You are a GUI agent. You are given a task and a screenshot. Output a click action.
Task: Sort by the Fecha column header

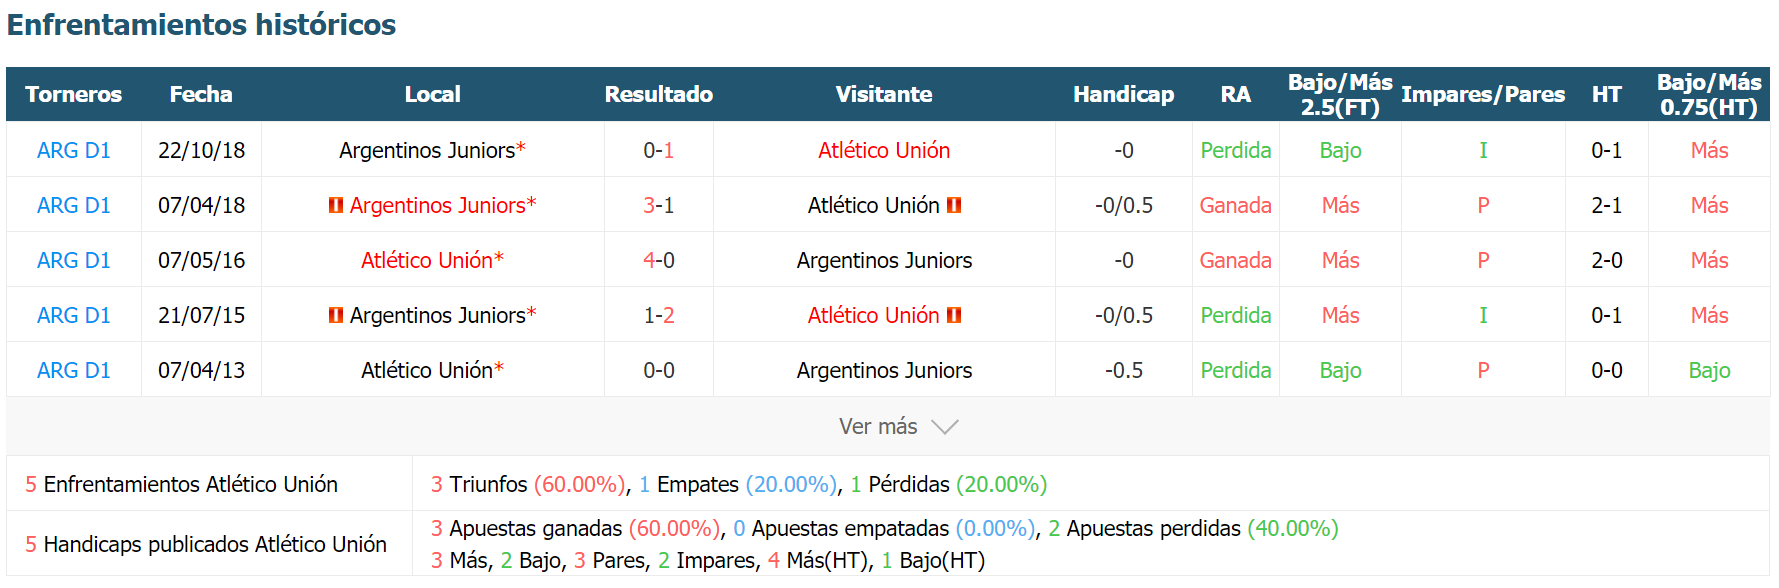[x=201, y=94]
